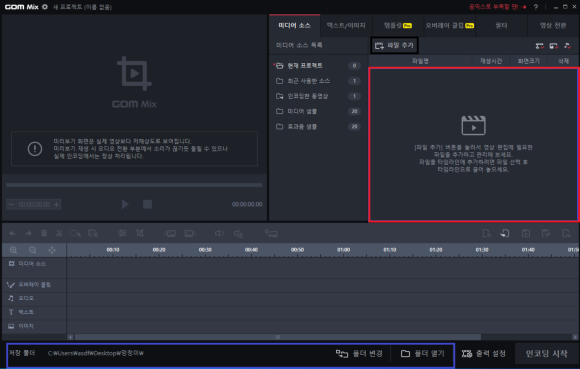
Task: Play the preview video
Action: point(125,204)
